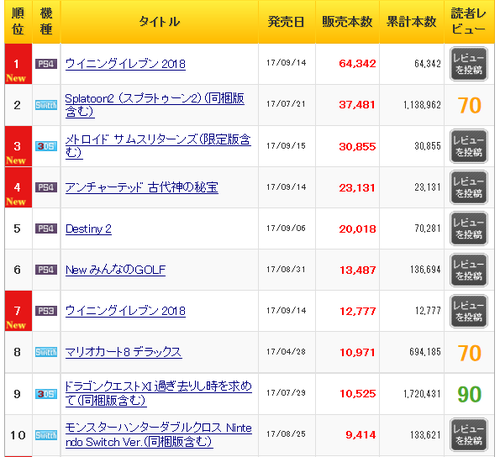Click Switch icon beside マリオカート8 デラックス
This screenshot has width=500, height=457.
46,352
